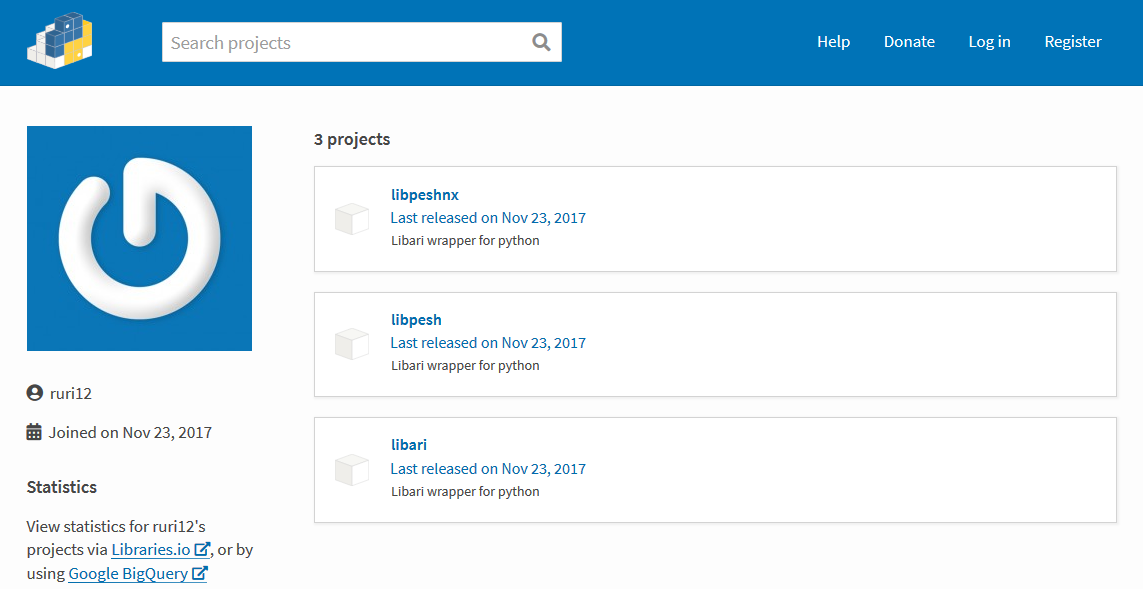Click the calendar icon beside Joined date
Viewport: 1143px width, 589px height.
point(34,432)
